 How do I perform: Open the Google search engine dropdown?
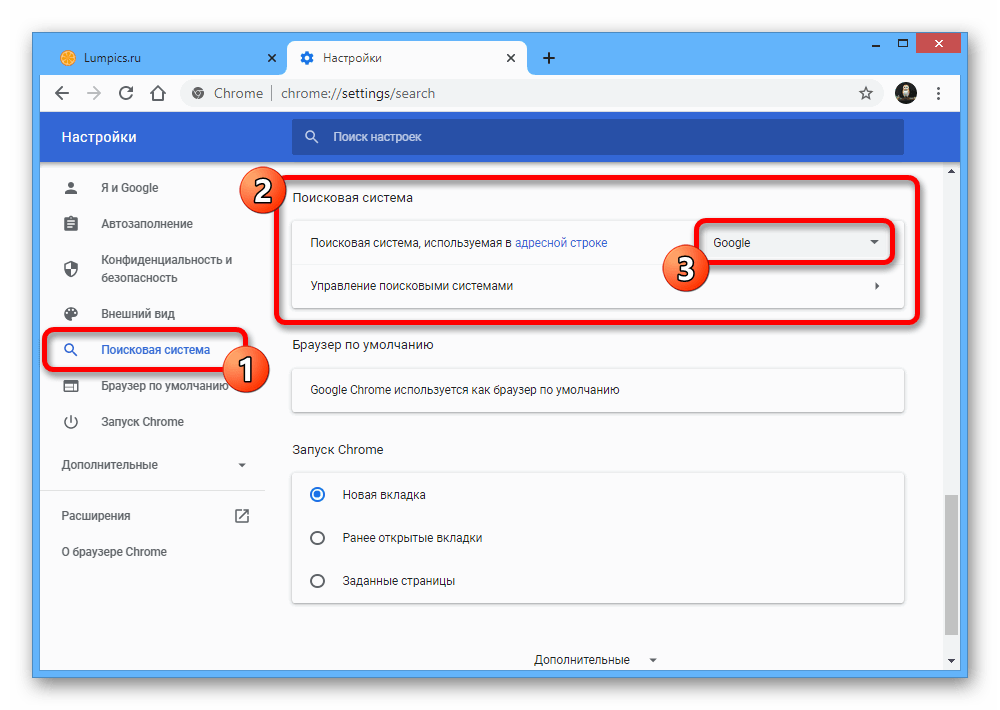point(795,243)
